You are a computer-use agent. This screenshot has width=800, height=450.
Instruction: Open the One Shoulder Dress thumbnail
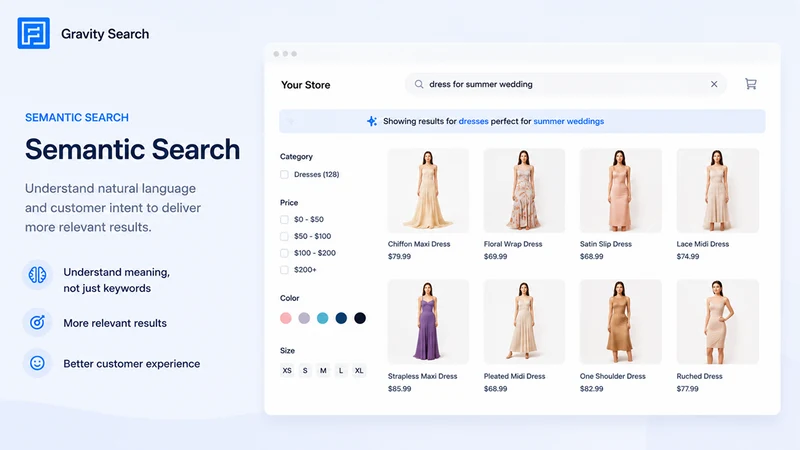(620, 321)
